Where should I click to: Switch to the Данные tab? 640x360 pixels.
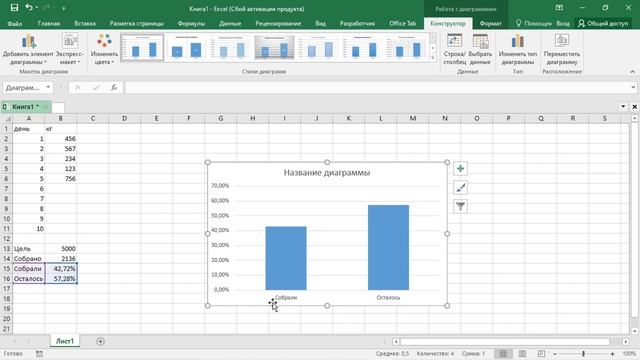click(230, 23)
